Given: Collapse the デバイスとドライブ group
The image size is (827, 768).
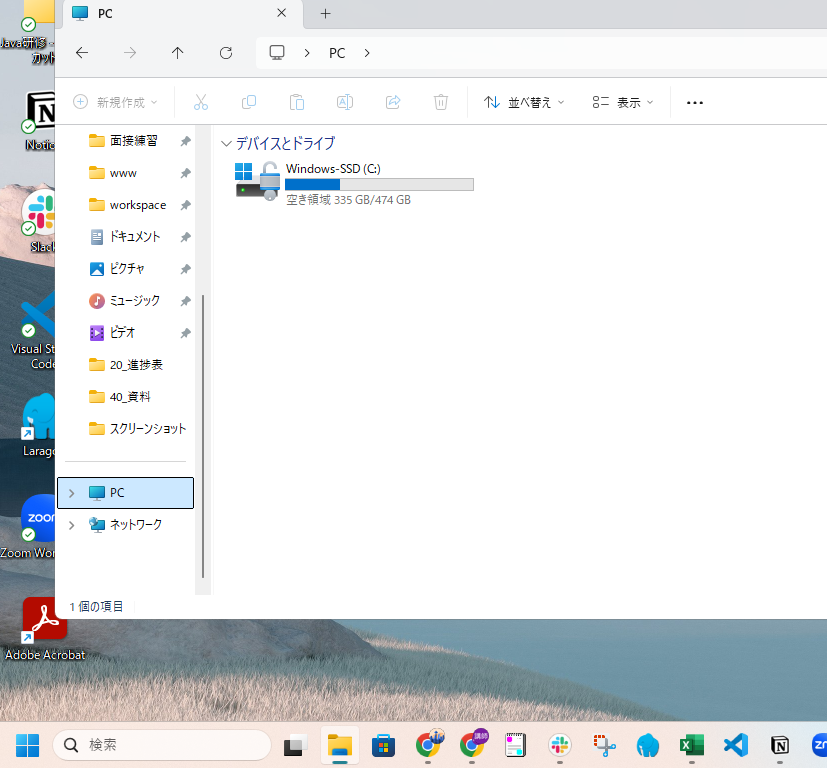Looking at the screenshot, I should coord(226,144).
